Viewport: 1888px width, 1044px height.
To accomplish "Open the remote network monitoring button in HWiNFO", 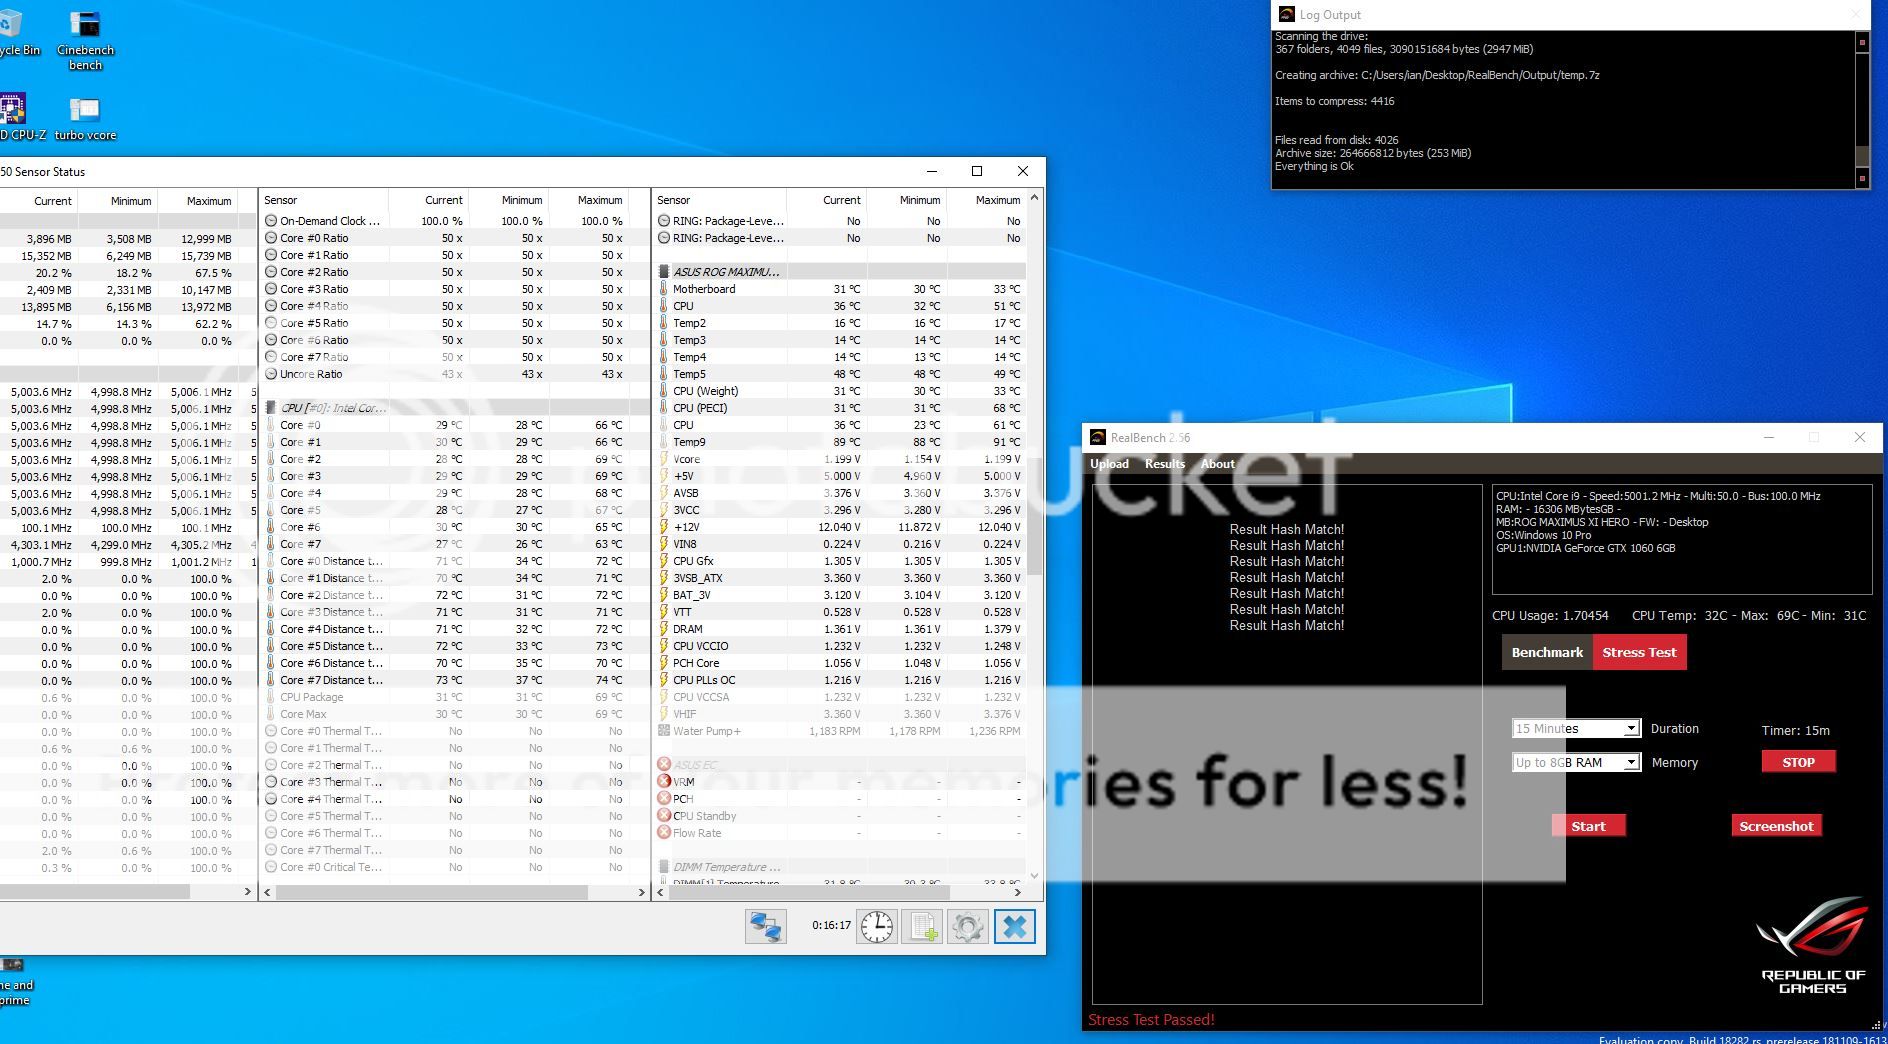I will coord(766,927).
